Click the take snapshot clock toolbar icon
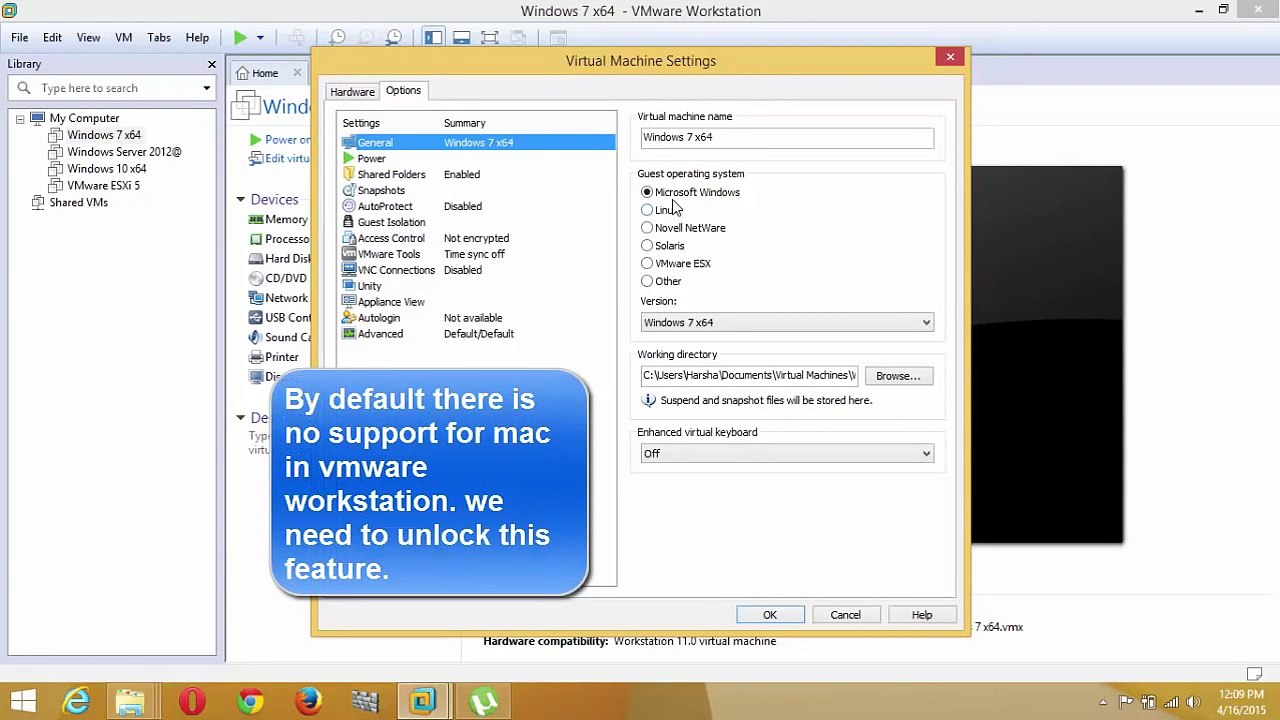This screenshot has width=1280, height=720. 338,38
